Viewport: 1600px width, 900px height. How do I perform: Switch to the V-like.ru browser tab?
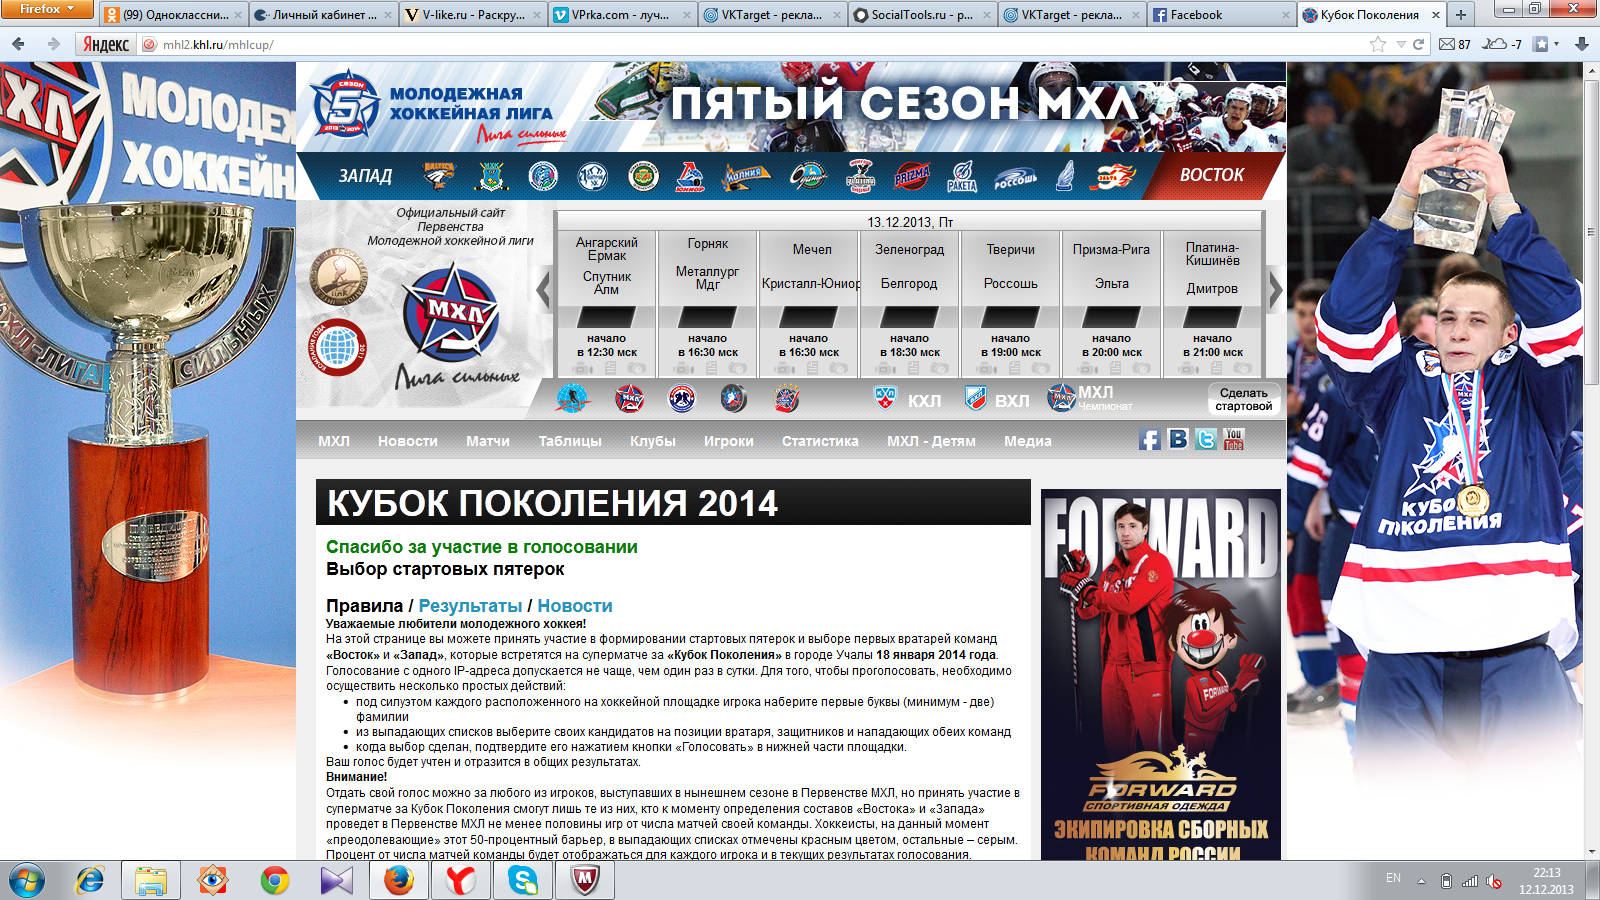[x=473, y=14]
